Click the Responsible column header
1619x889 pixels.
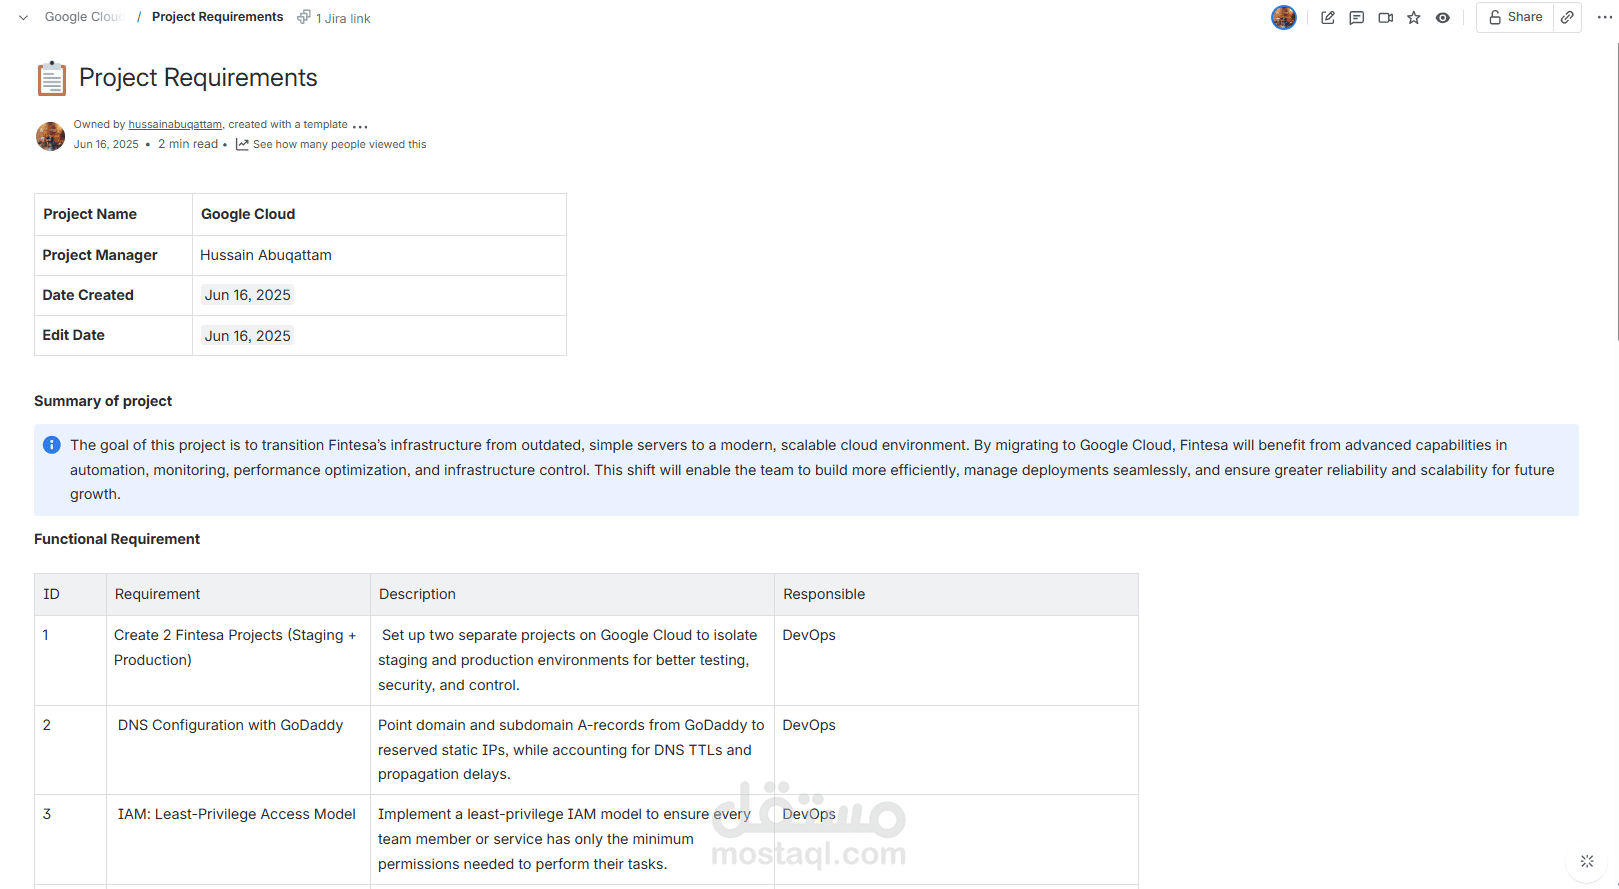coord(956,594)
